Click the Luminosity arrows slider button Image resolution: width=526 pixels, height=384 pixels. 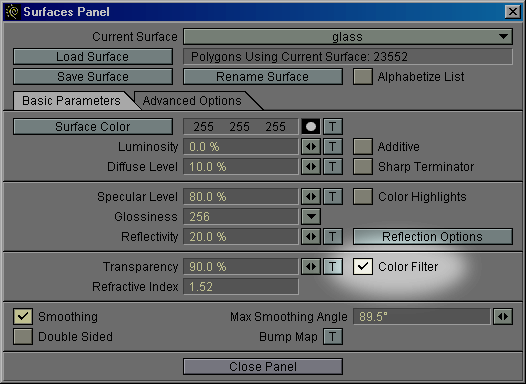pos(311,147)
